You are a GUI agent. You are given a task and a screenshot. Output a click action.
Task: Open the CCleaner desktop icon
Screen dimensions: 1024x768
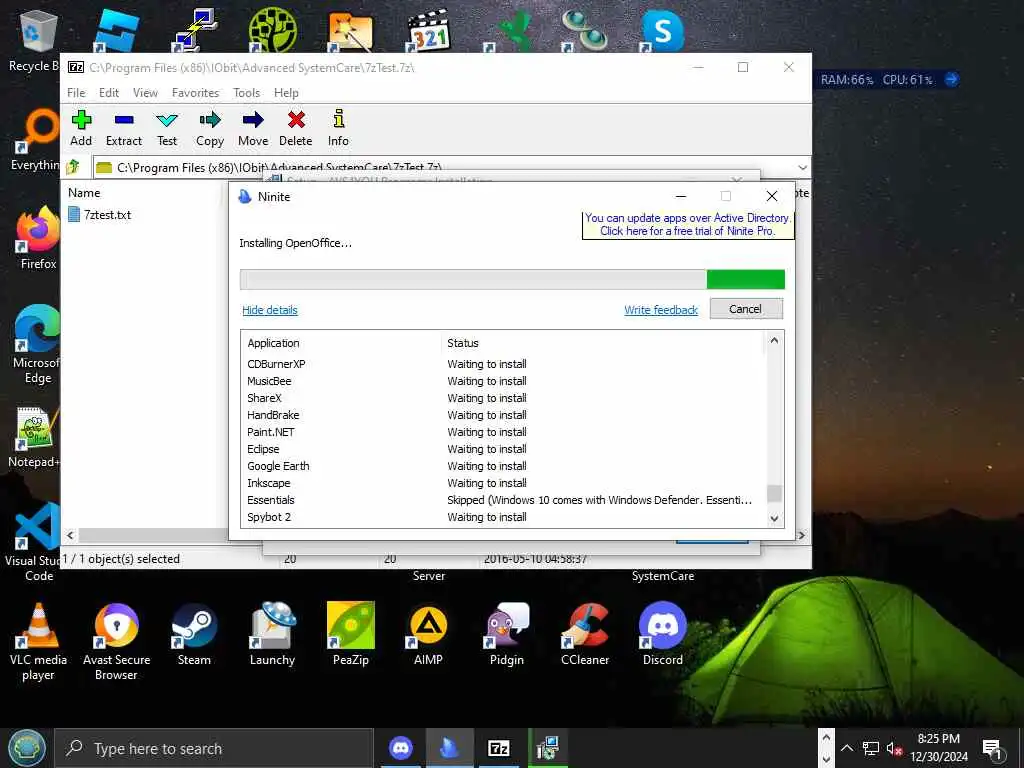pos(585,635)
